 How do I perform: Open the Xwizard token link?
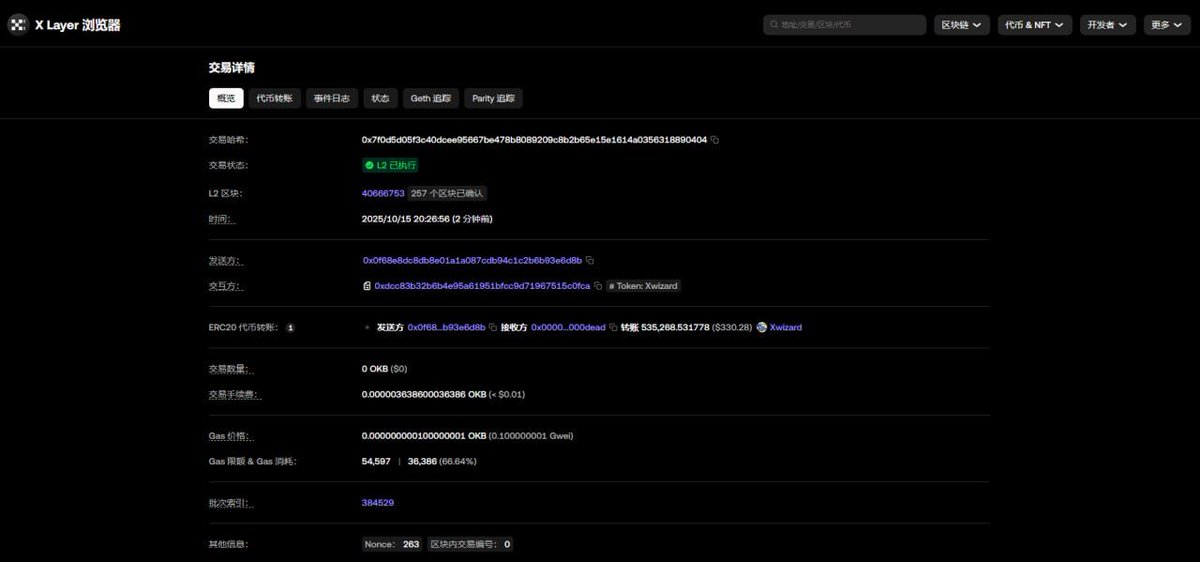click(x=786, y=327)
